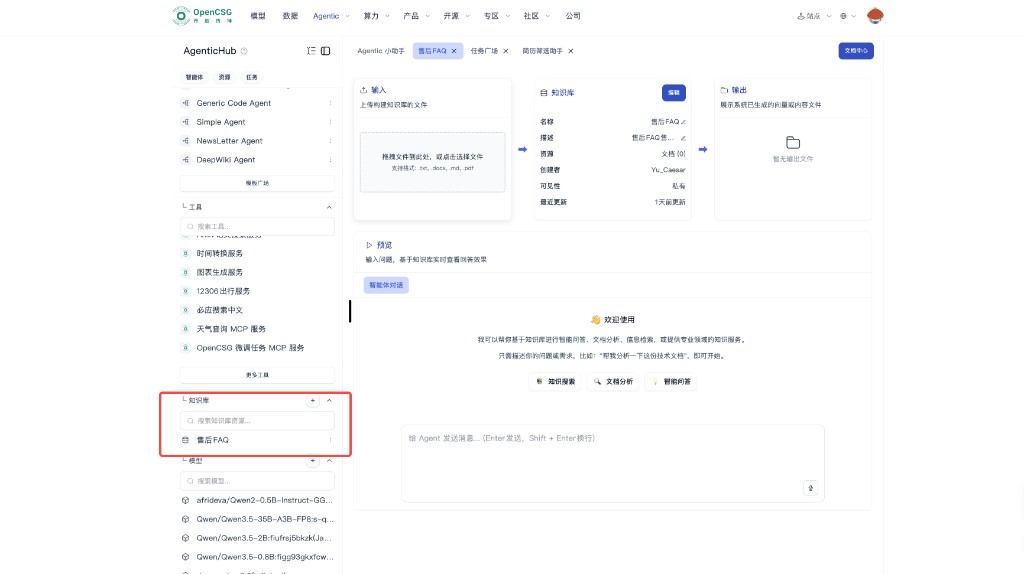
Task: Select OpenCSG 微调任务 MCP 服务
Action: (x=250, y=348)
